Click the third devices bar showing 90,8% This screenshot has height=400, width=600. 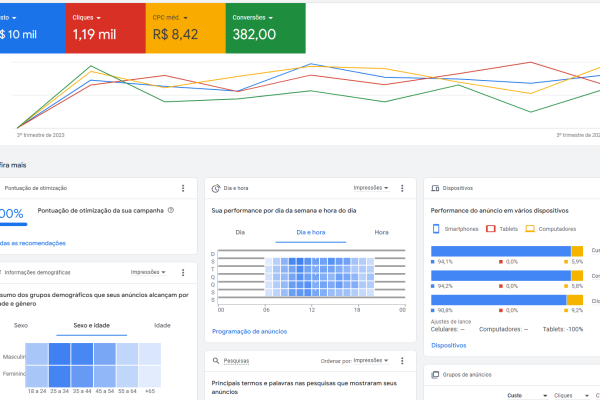(507, 300)
